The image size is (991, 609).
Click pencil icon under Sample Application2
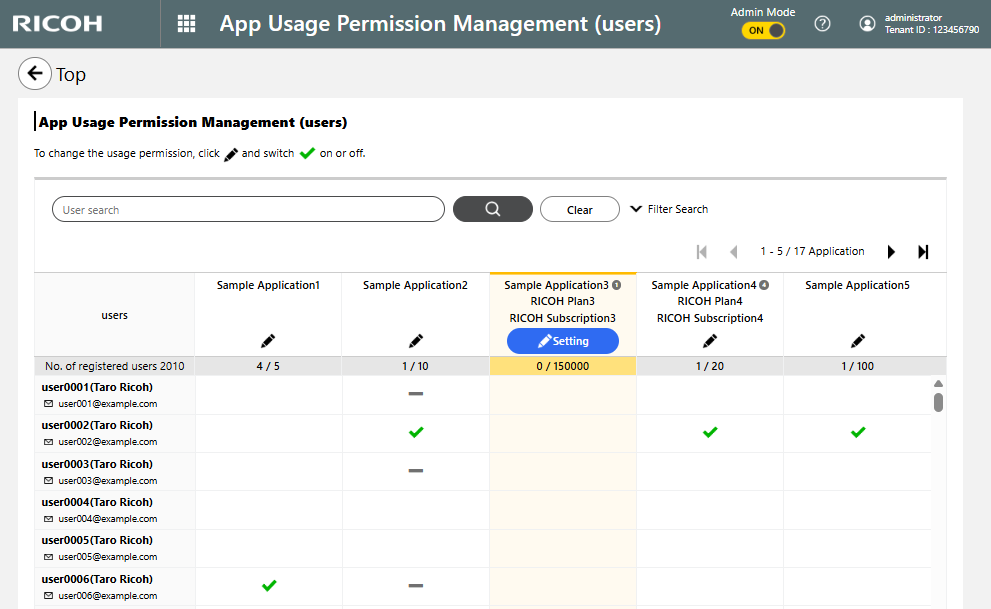[415, 341]
